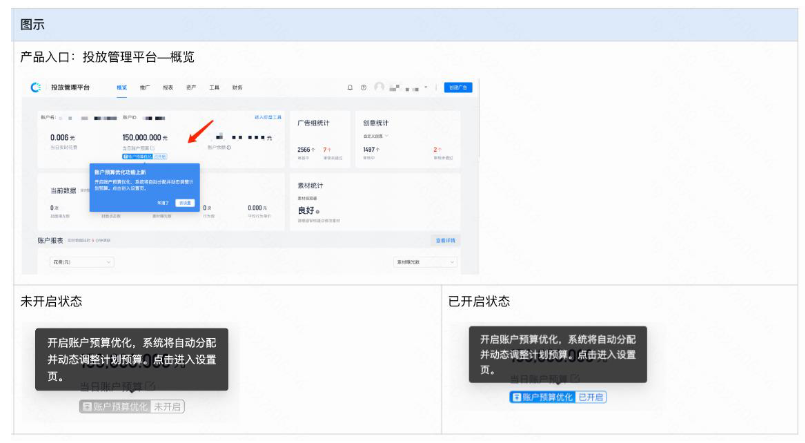The image size is (805, 443).
Task: Open the dropdown at right of 账户报表
Action: point(425,262)
